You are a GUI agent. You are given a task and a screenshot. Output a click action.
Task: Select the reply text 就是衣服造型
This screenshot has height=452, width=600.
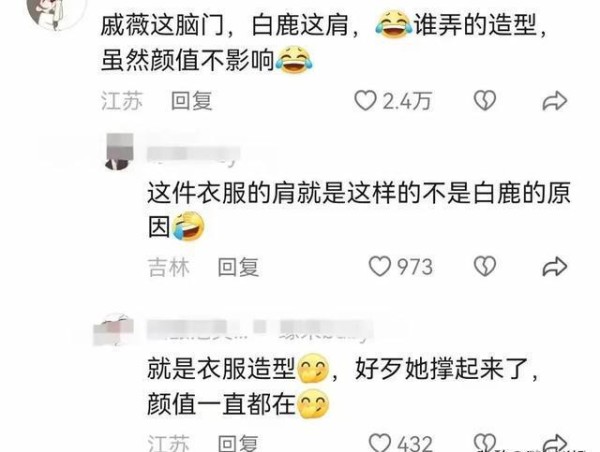click(221, 369)
